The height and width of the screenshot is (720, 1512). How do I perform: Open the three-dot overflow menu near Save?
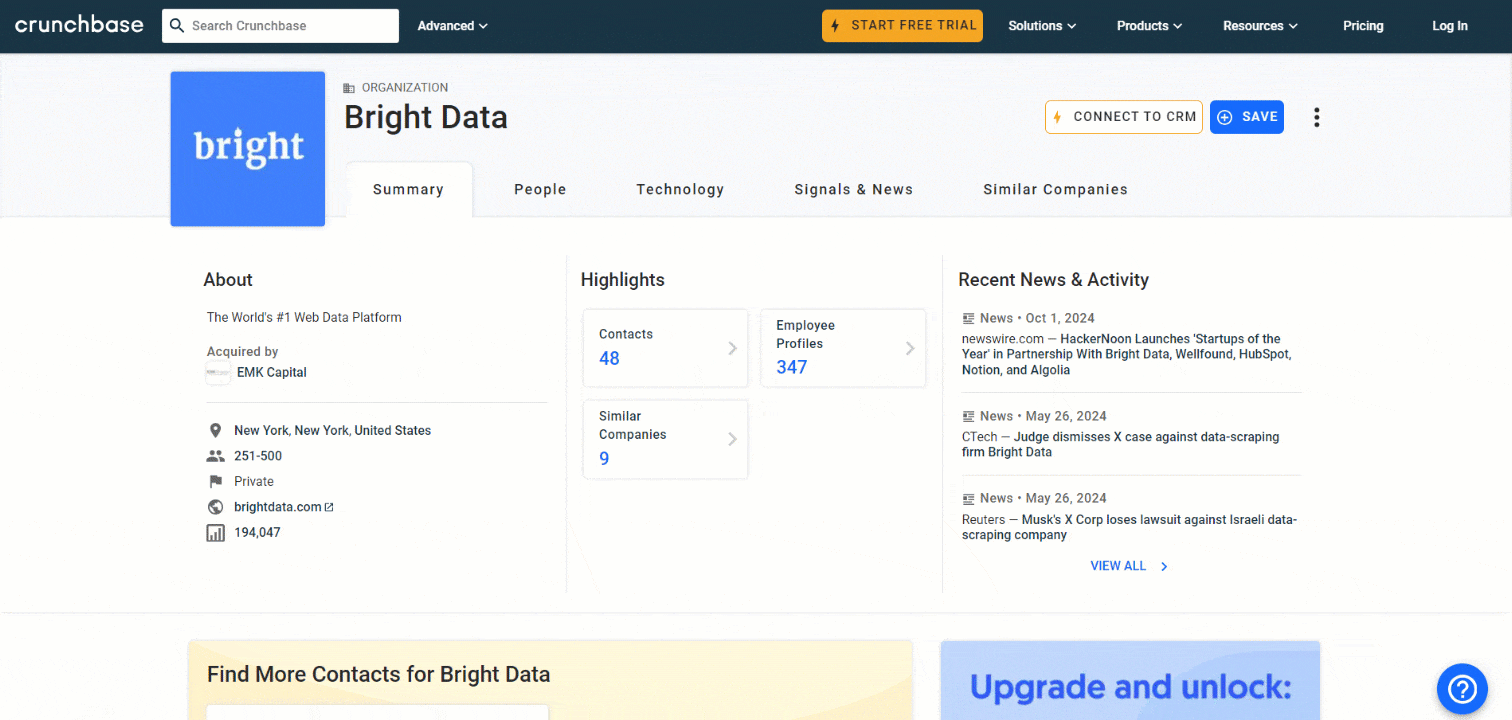pos(1316,117)
